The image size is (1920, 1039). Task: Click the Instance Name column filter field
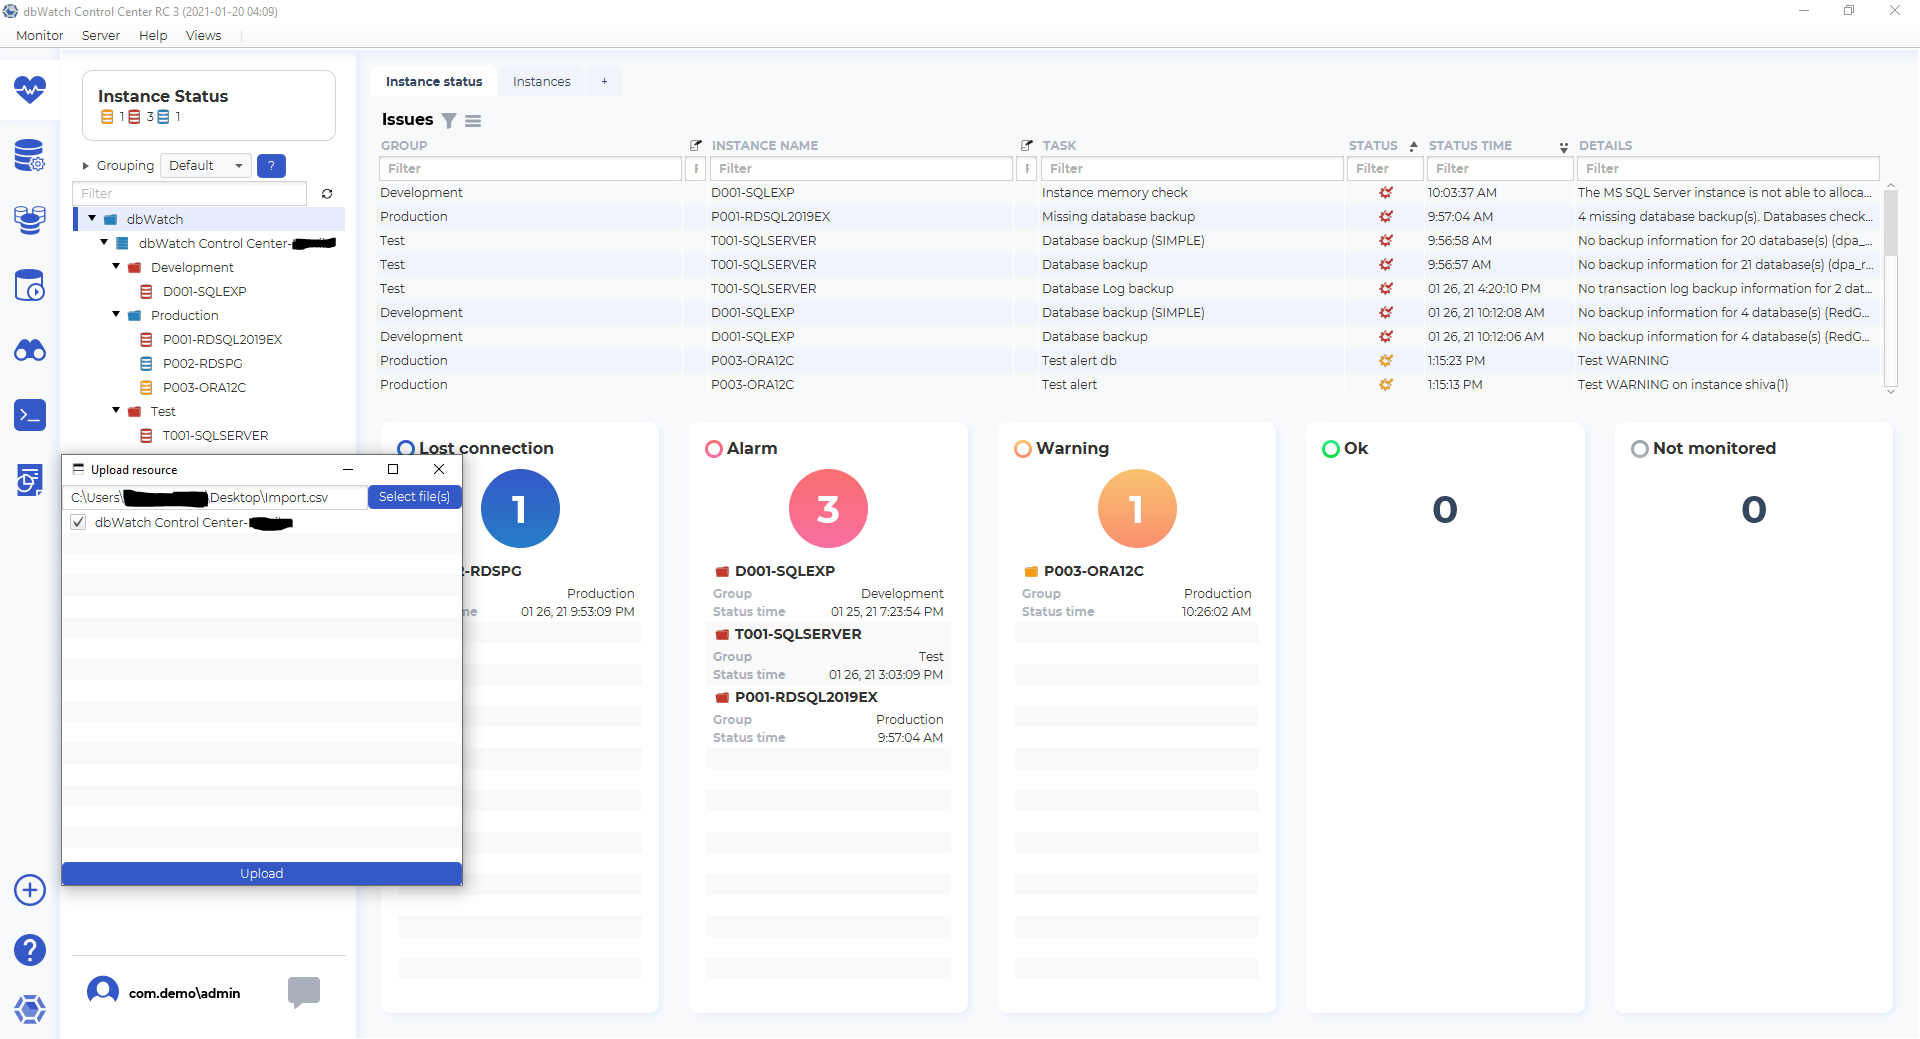[x=862, y=169]
